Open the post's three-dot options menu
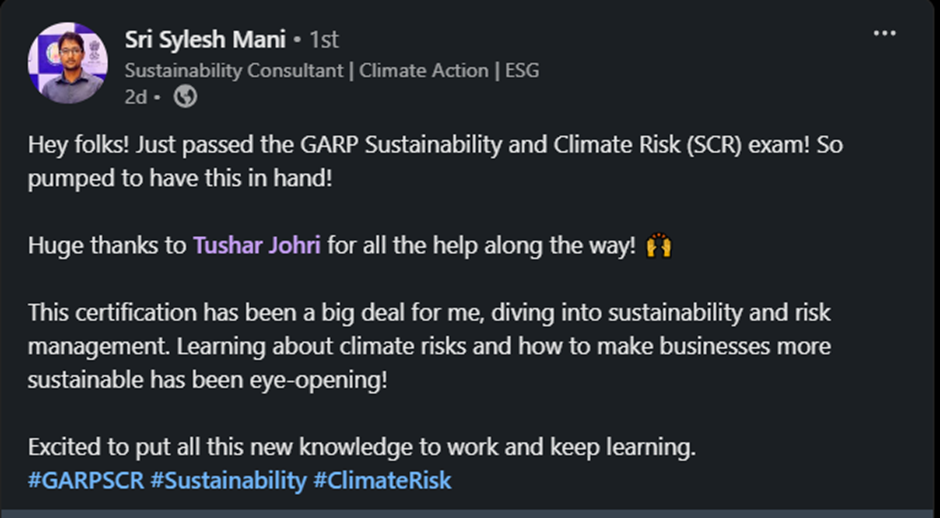 pyautogui.click(x=884, y=34)
